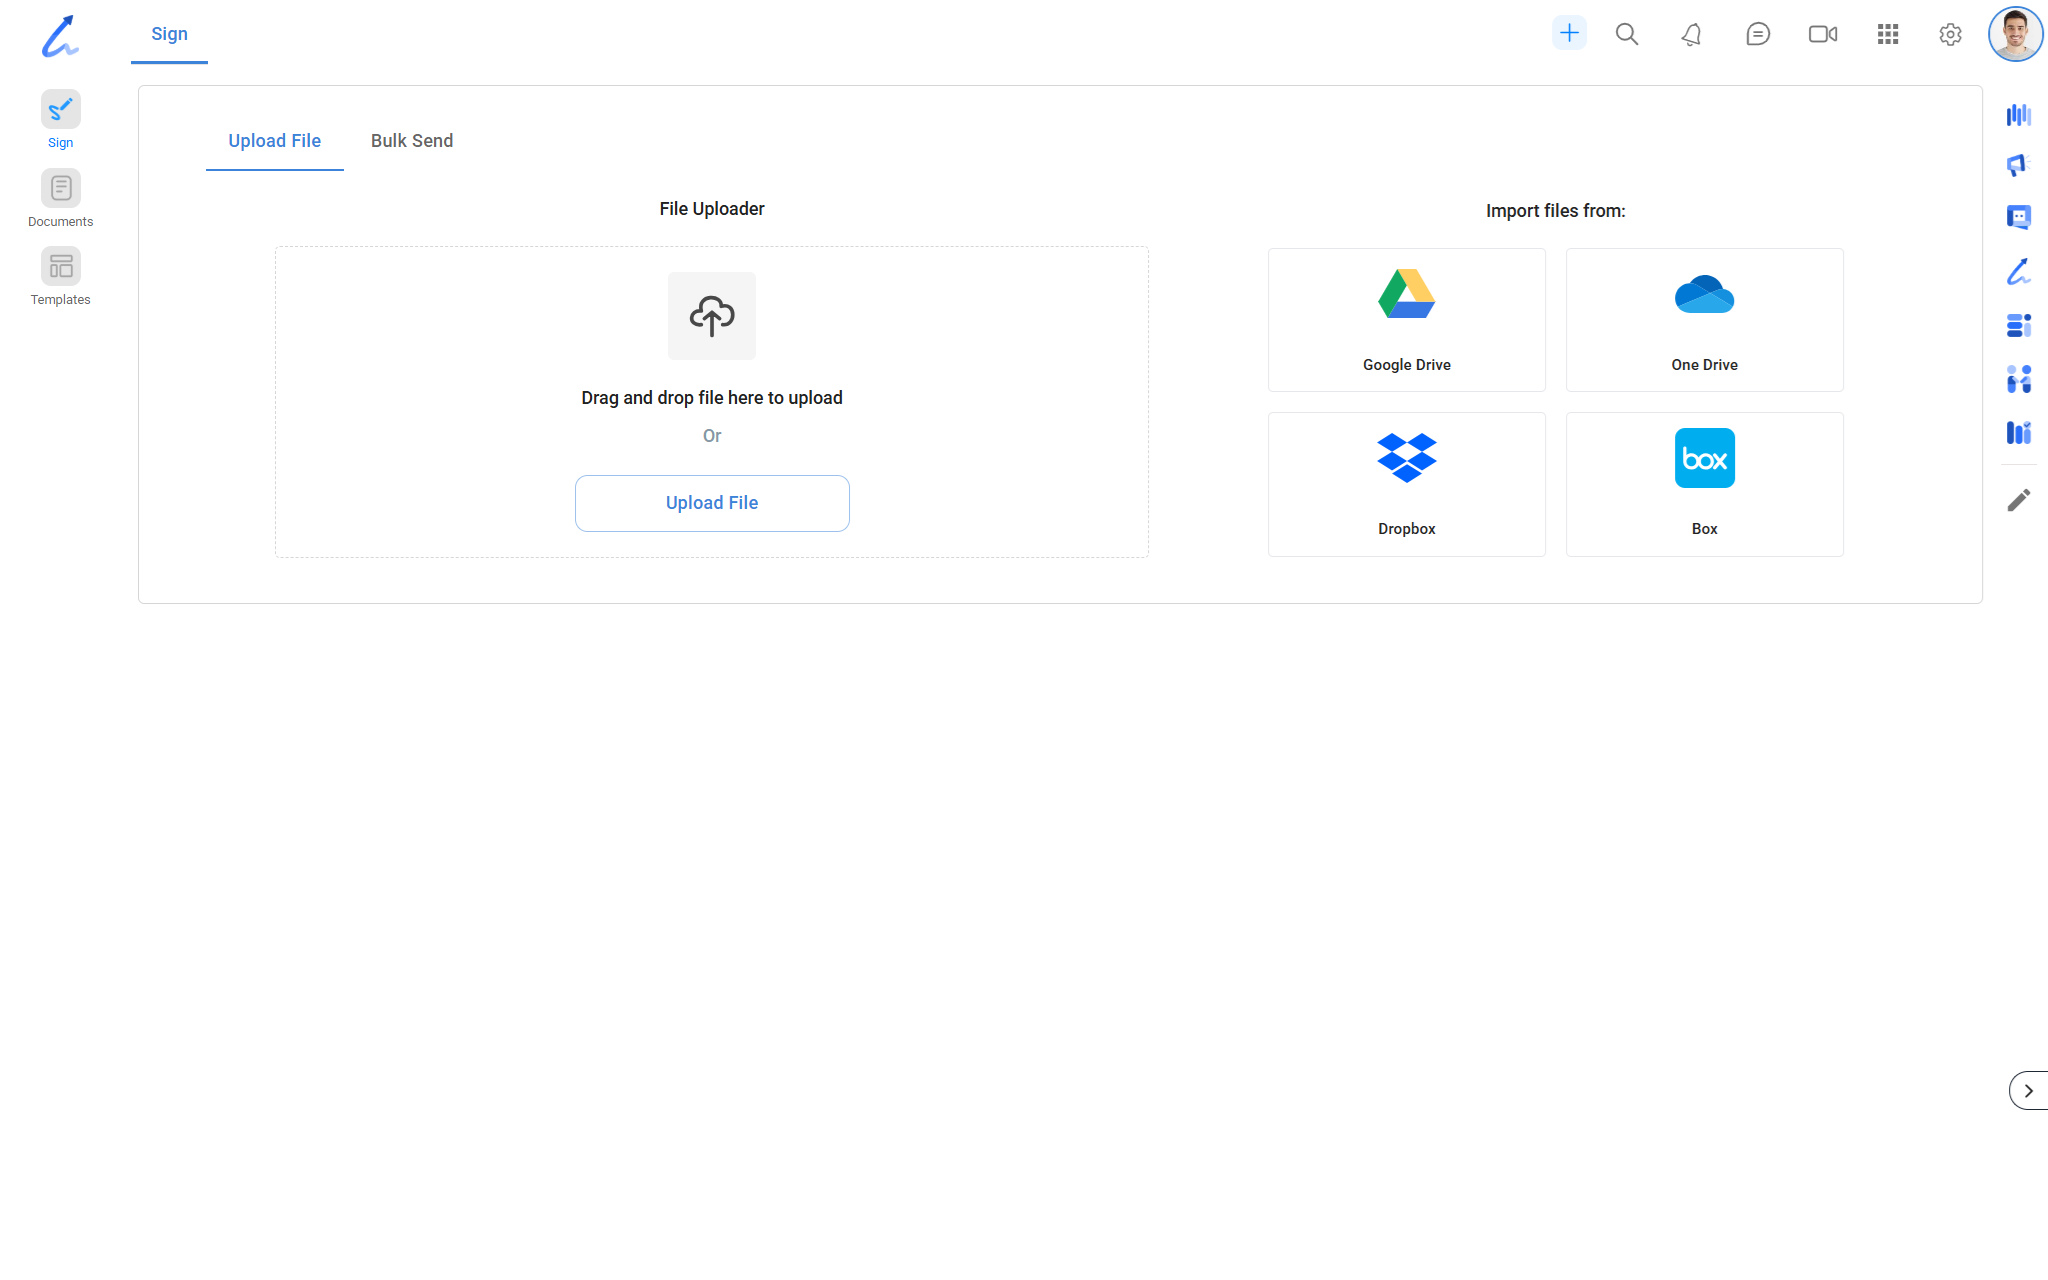Import files from Google Drive
The height and width of the screenshot is (1280, 2048).
(1406, 320)
